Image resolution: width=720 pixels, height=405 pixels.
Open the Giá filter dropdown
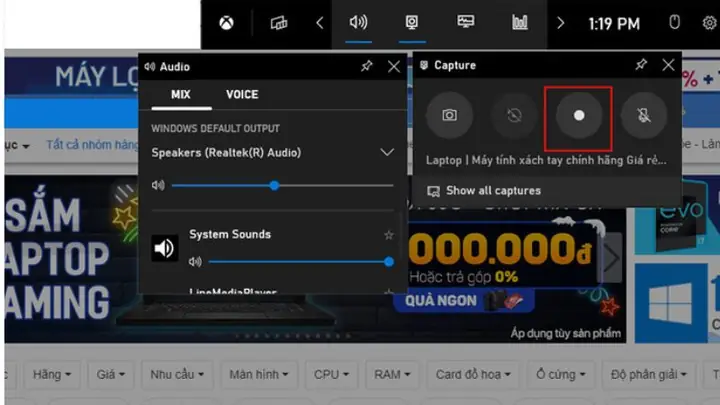tap(111, 375)
